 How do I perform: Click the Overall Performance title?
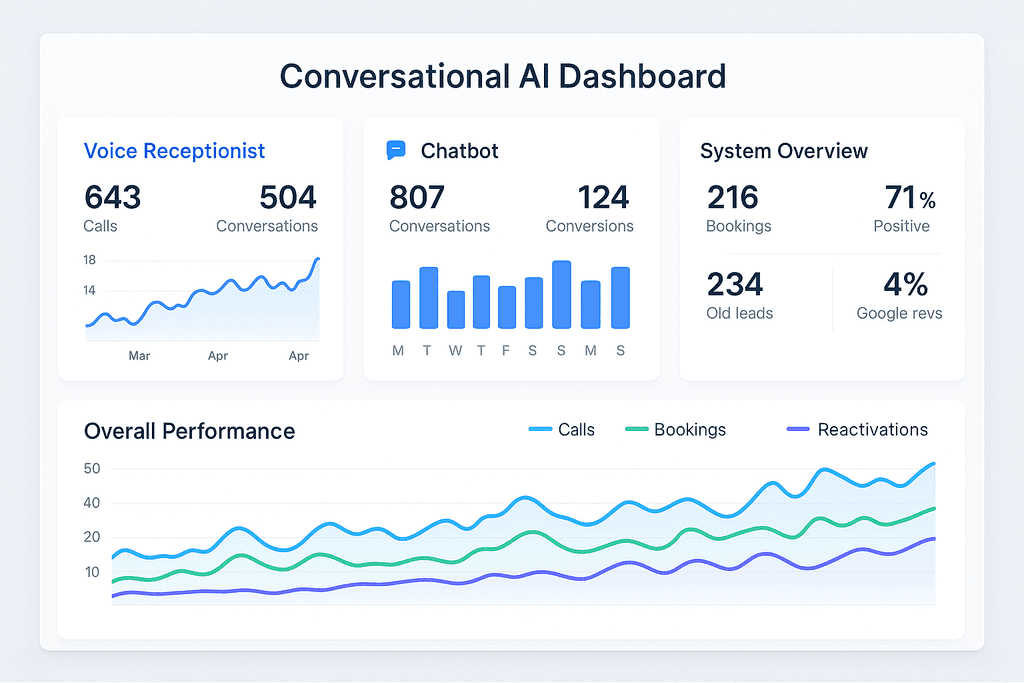pyautogui.click(x=189, y=432)
